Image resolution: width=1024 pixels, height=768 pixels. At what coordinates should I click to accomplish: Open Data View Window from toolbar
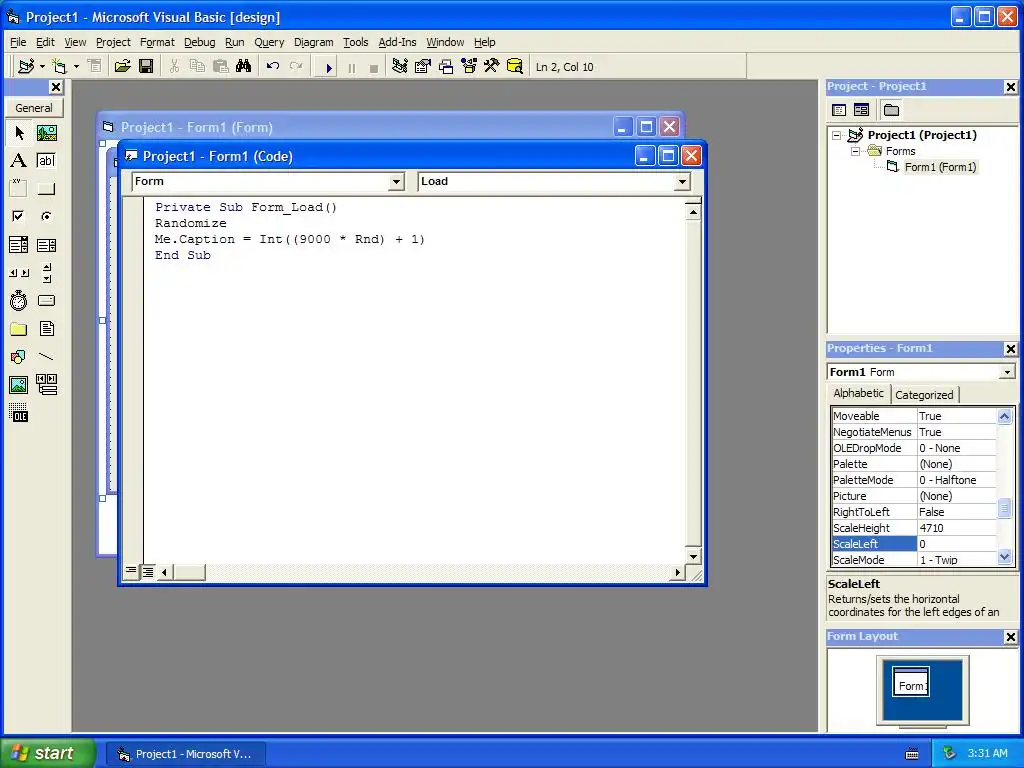(x=515, y=67)
